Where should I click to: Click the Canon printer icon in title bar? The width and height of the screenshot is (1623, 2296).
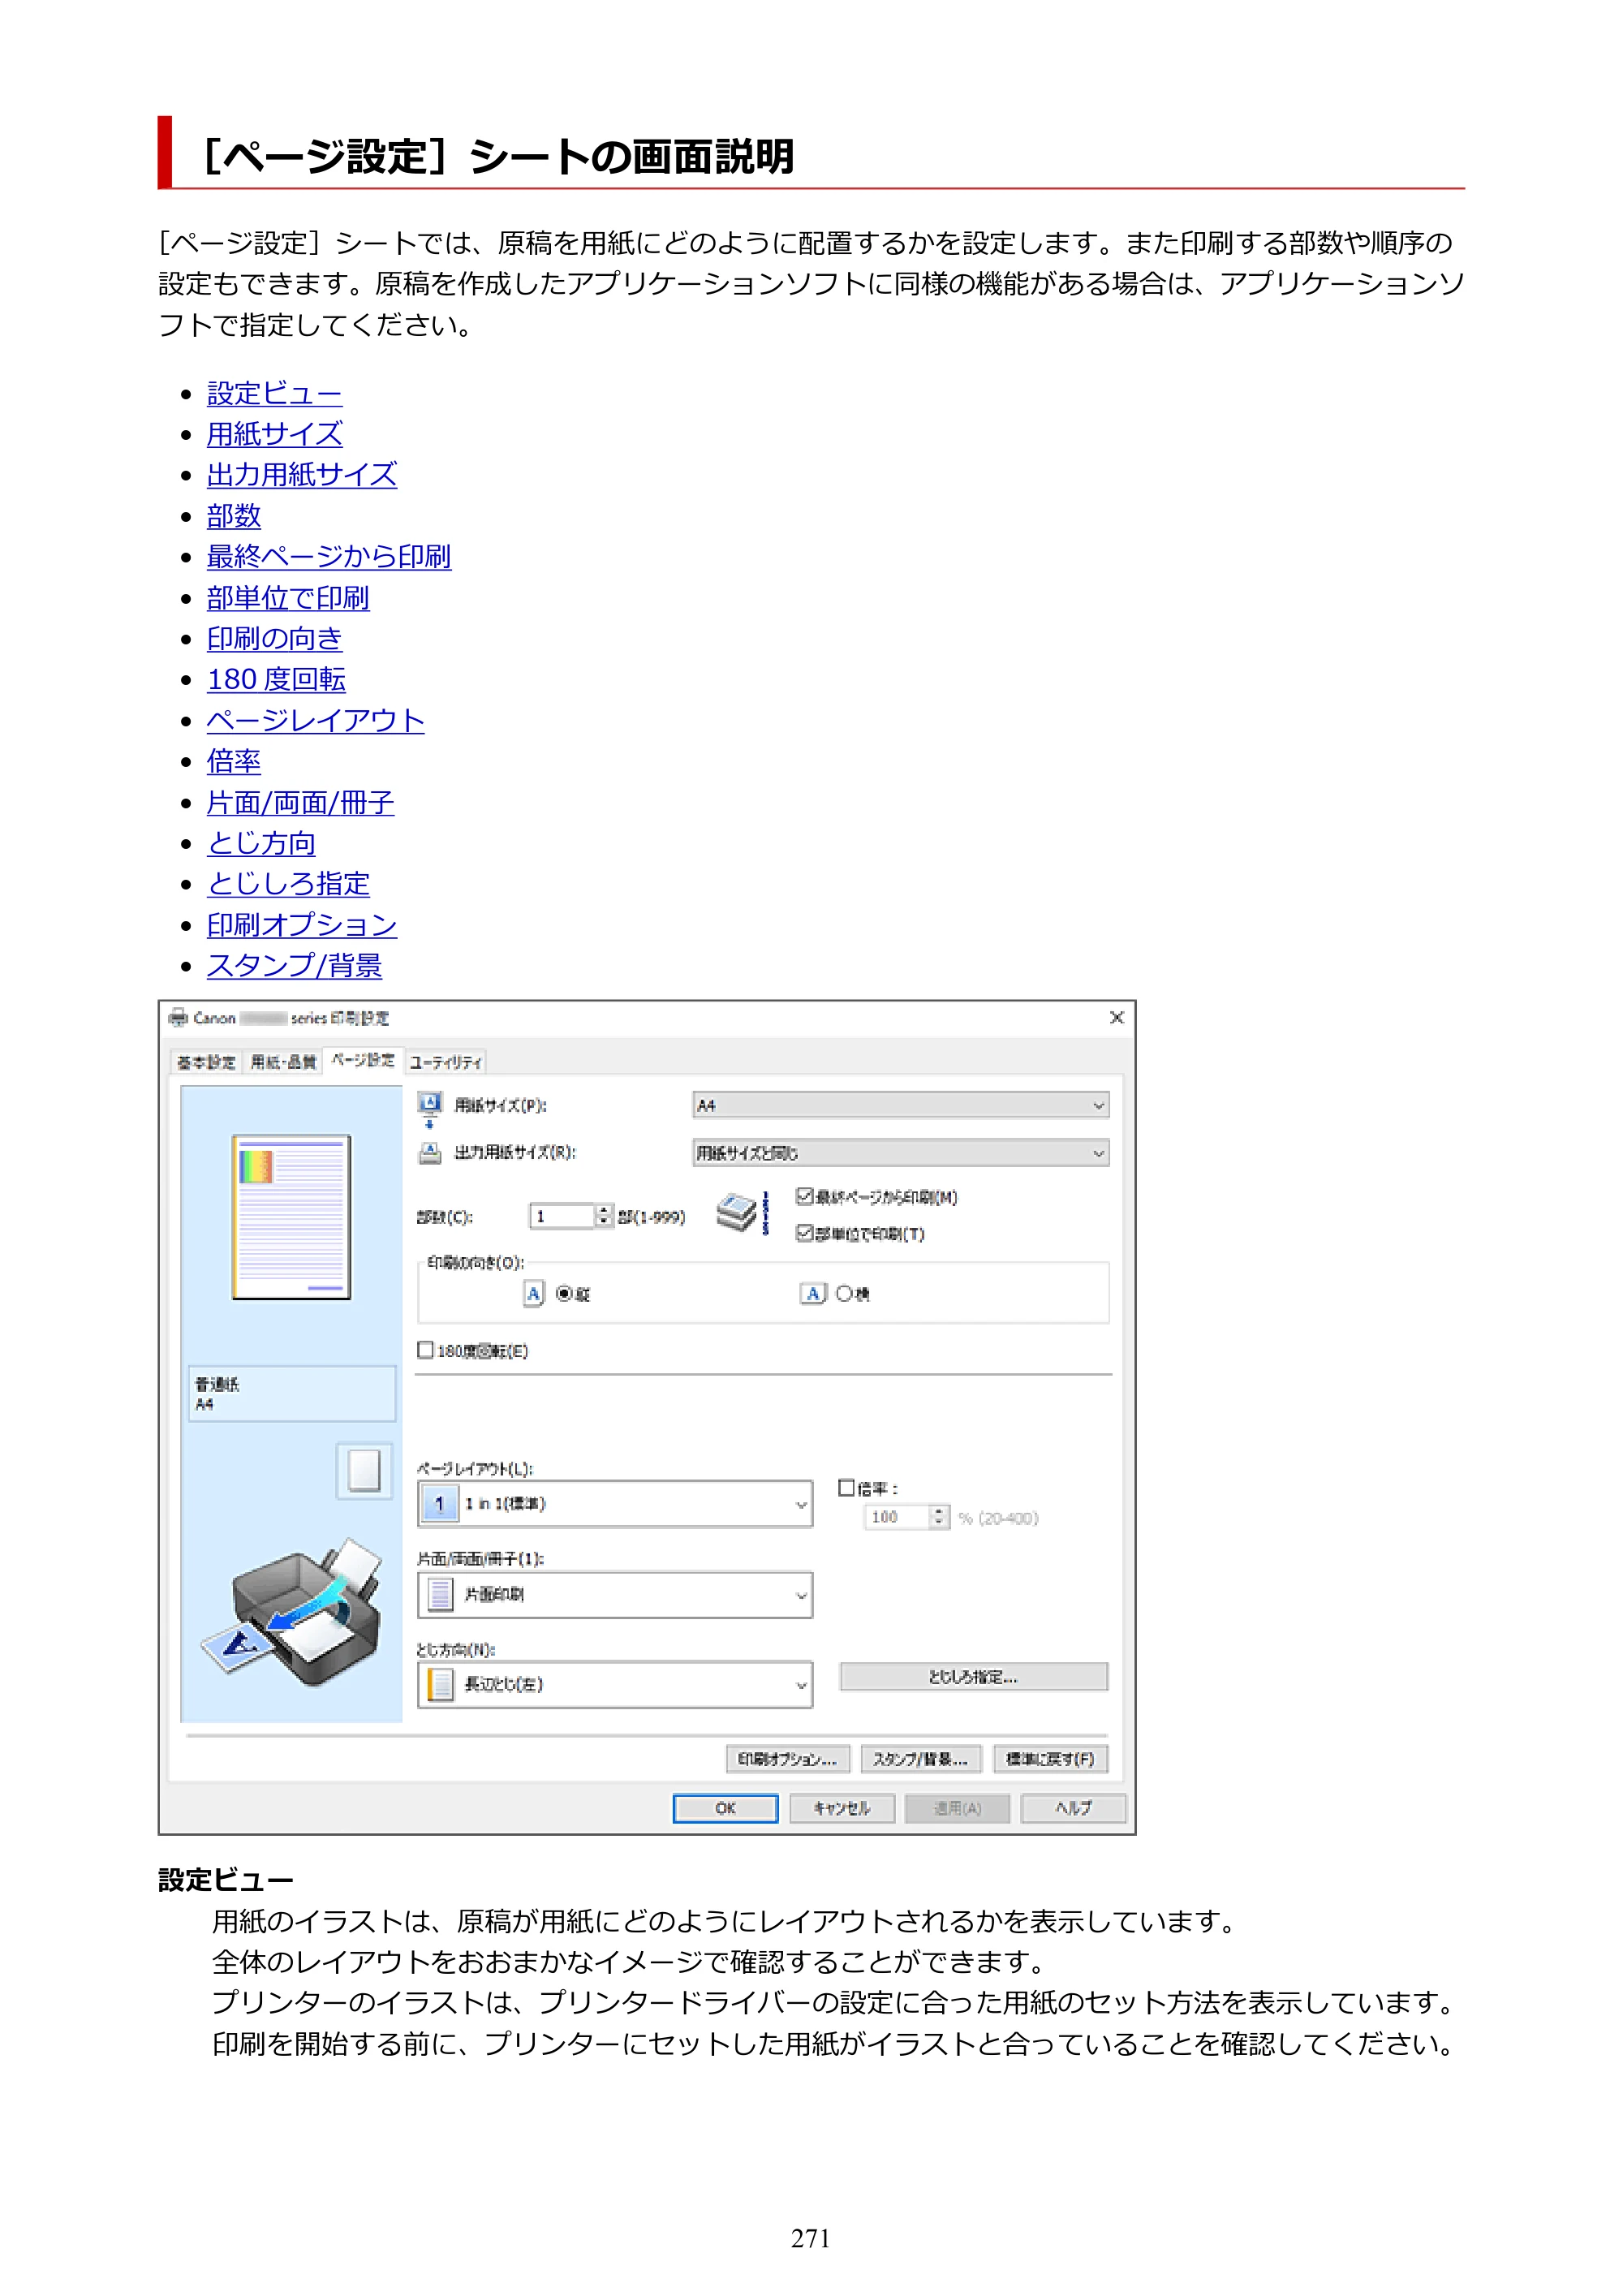coord(178,1018)
